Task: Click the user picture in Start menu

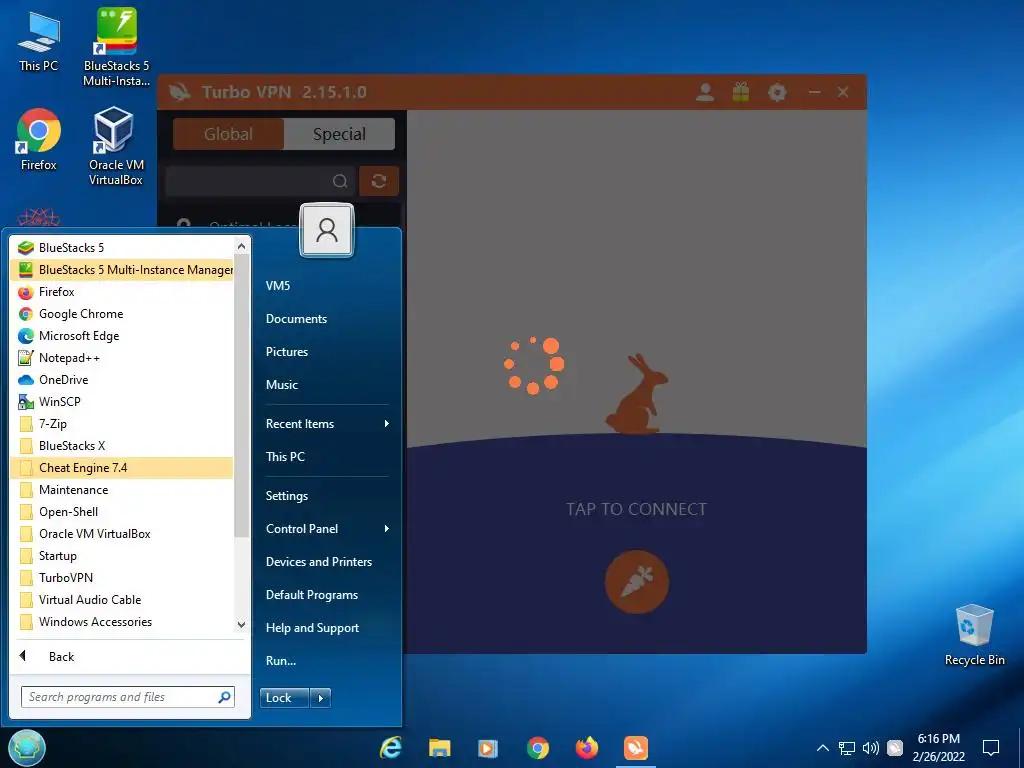Action: [x=327, y=230]
